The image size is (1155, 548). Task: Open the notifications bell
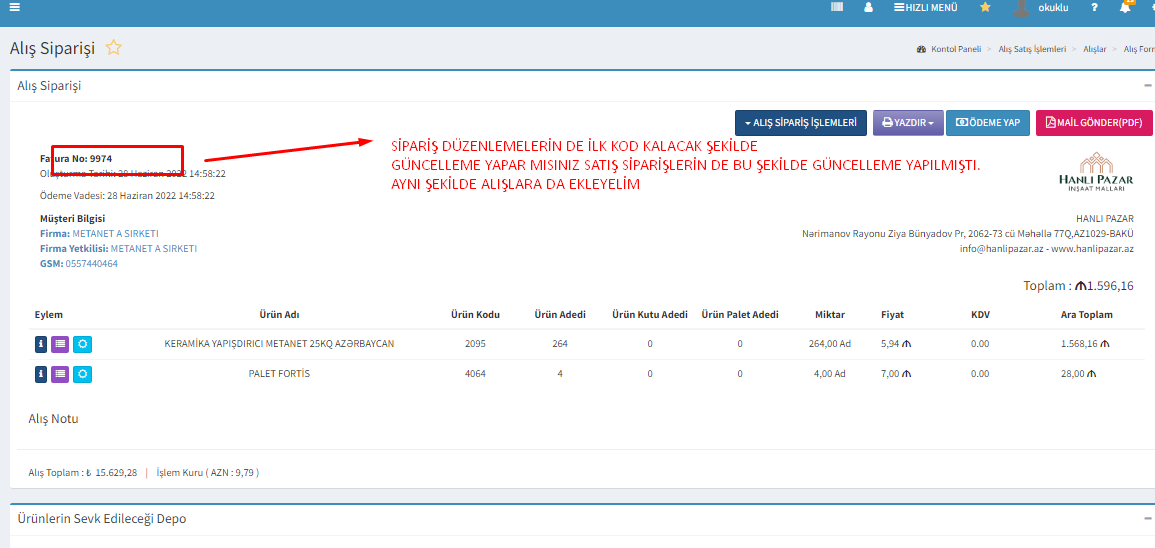point(1125,8)
